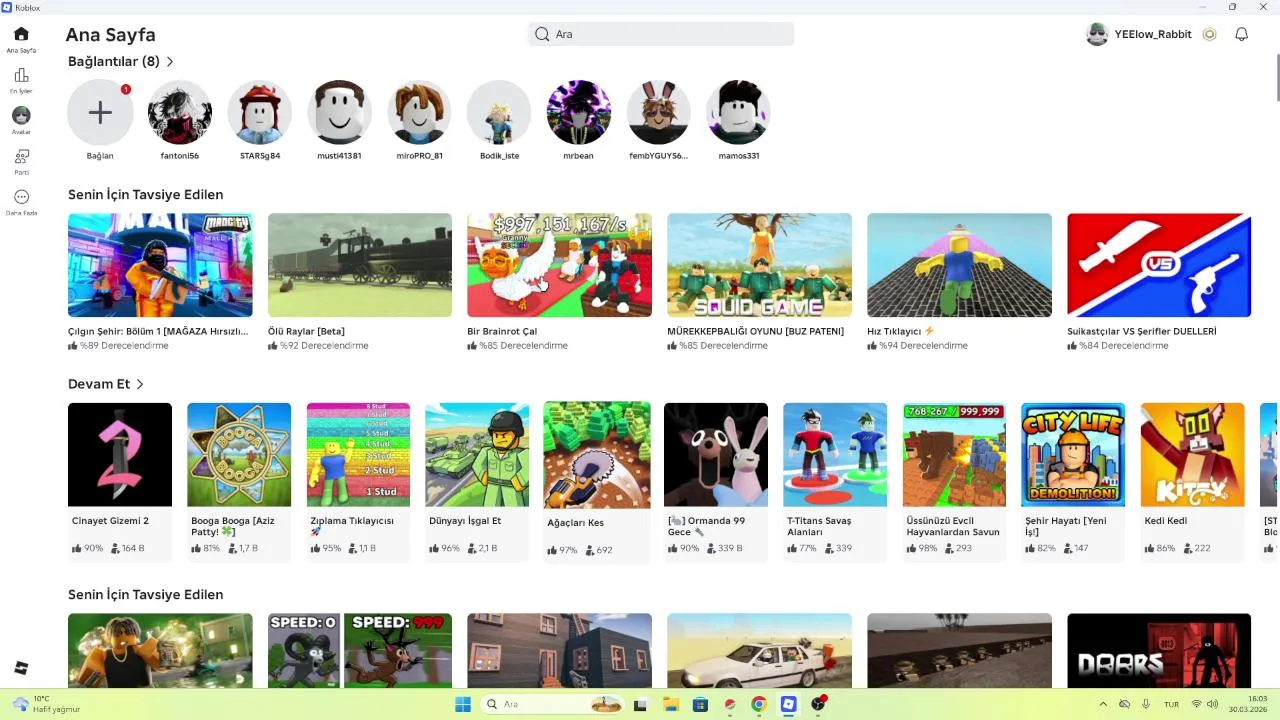Viewport: 1280px width, 720px height.
Task: Click the YEElow_Rabbit username
Action: 1153,34
